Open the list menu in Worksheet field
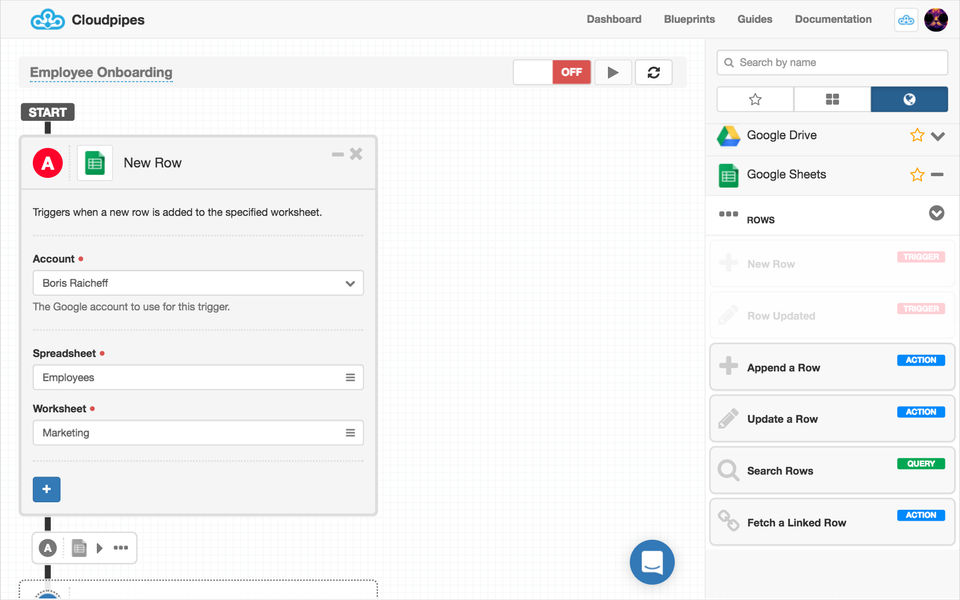Viewport: 960px width, 600px height. pos(350,432)
